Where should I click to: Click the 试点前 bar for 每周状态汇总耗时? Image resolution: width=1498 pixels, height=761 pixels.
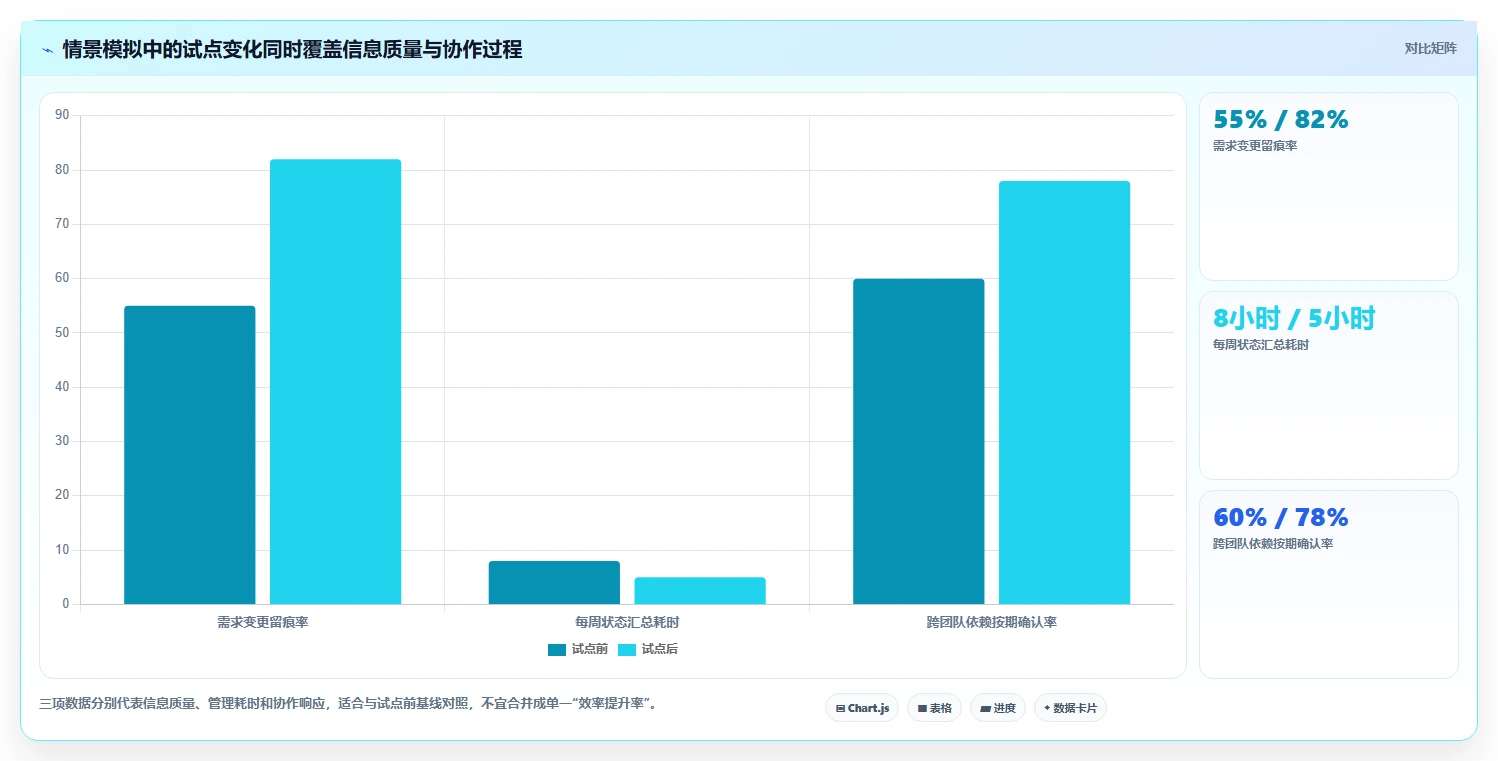(x=554, y=583)
